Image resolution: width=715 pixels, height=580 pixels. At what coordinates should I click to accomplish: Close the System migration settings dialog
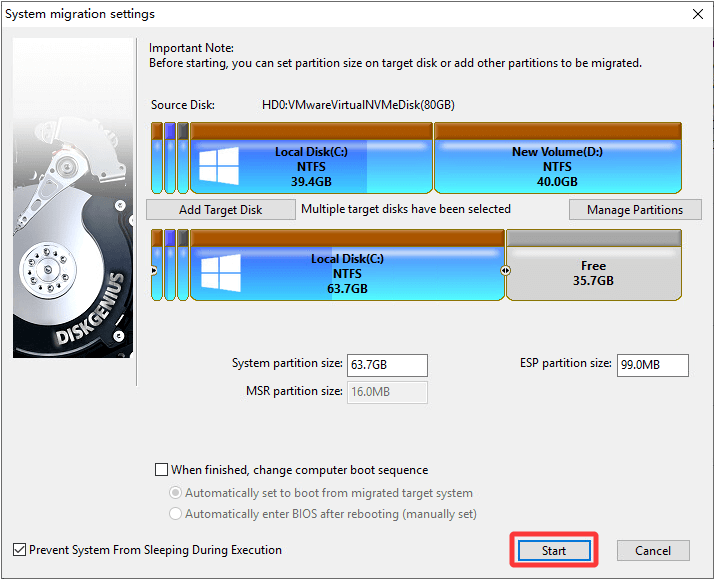697,14
